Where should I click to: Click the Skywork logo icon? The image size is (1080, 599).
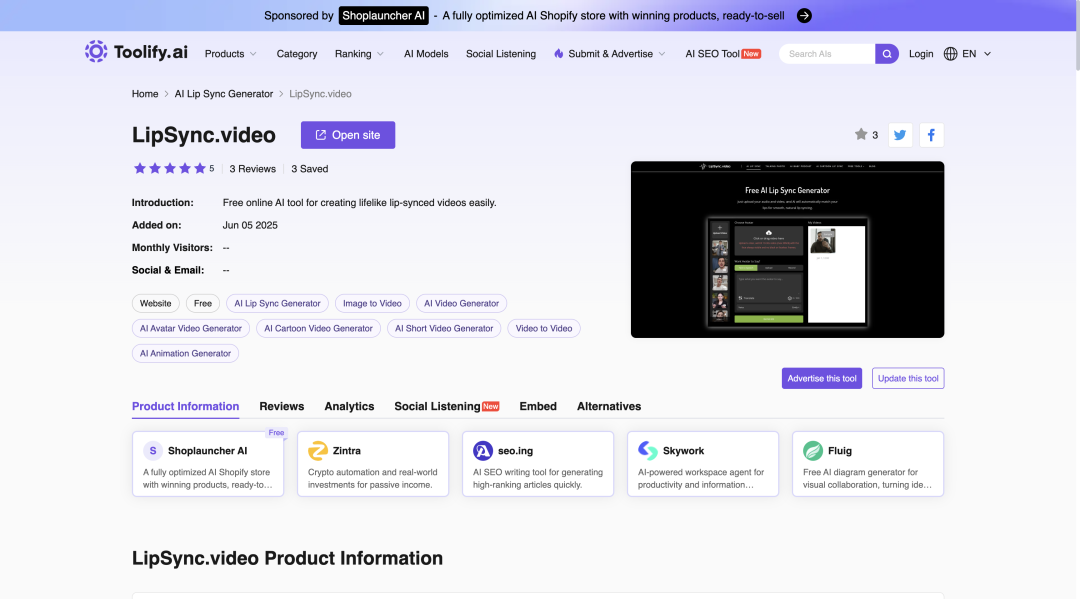[647, 451]
